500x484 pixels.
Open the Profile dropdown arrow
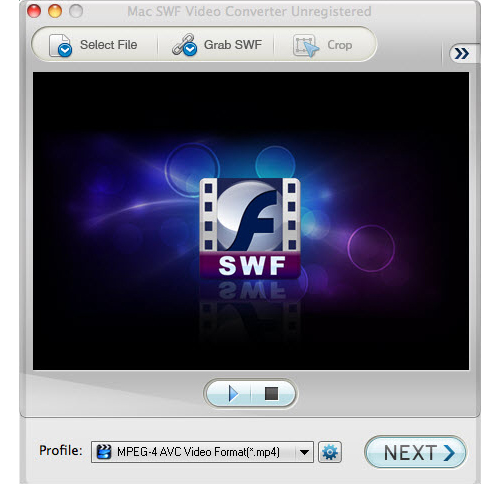tap(304, 452)
